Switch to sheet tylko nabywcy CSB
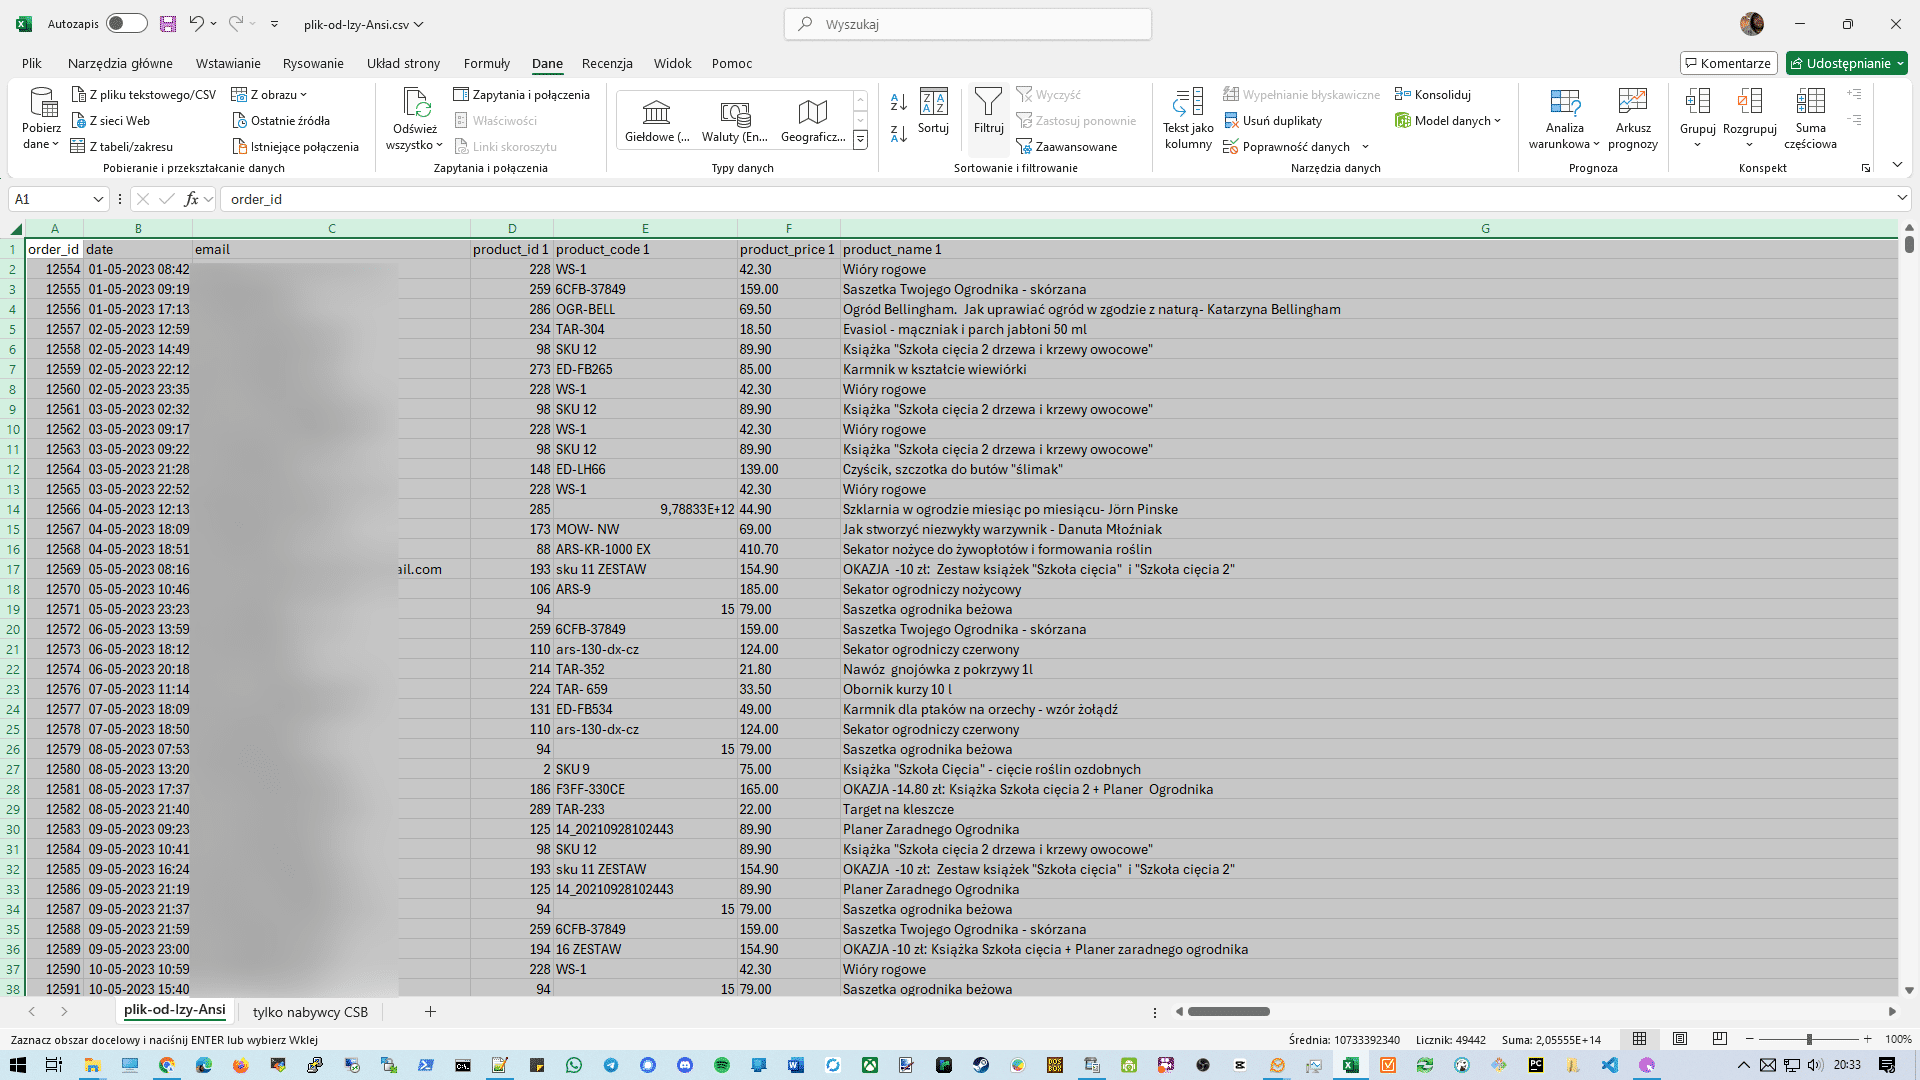 310,1012
